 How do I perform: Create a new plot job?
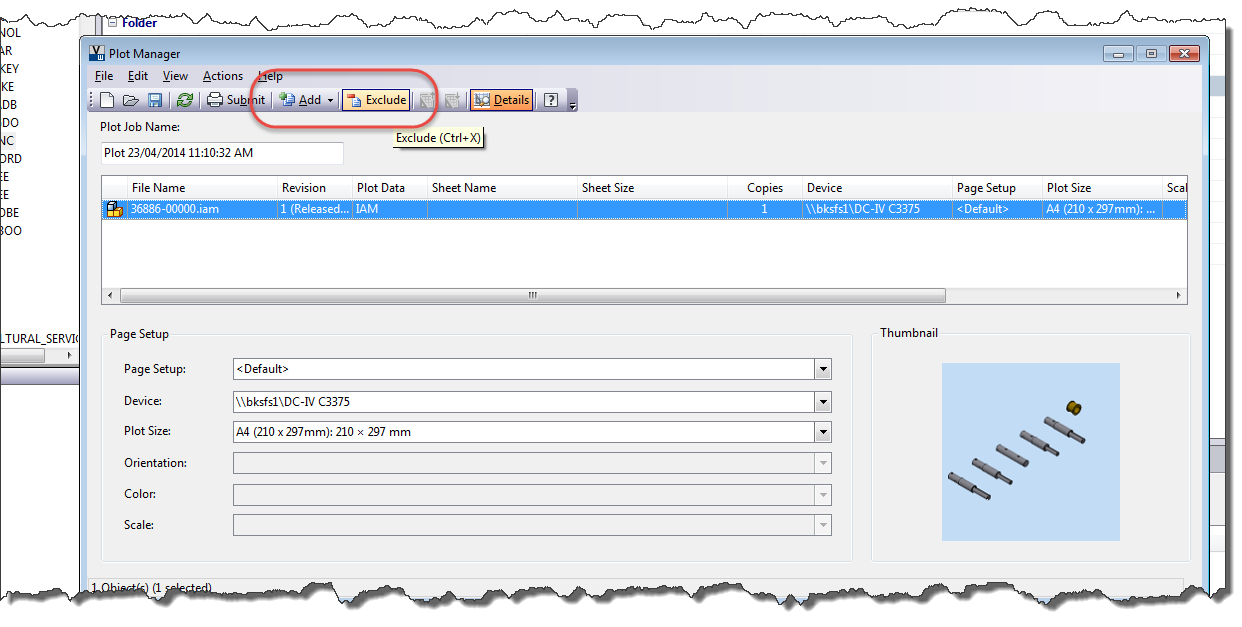tap(105, 99)
